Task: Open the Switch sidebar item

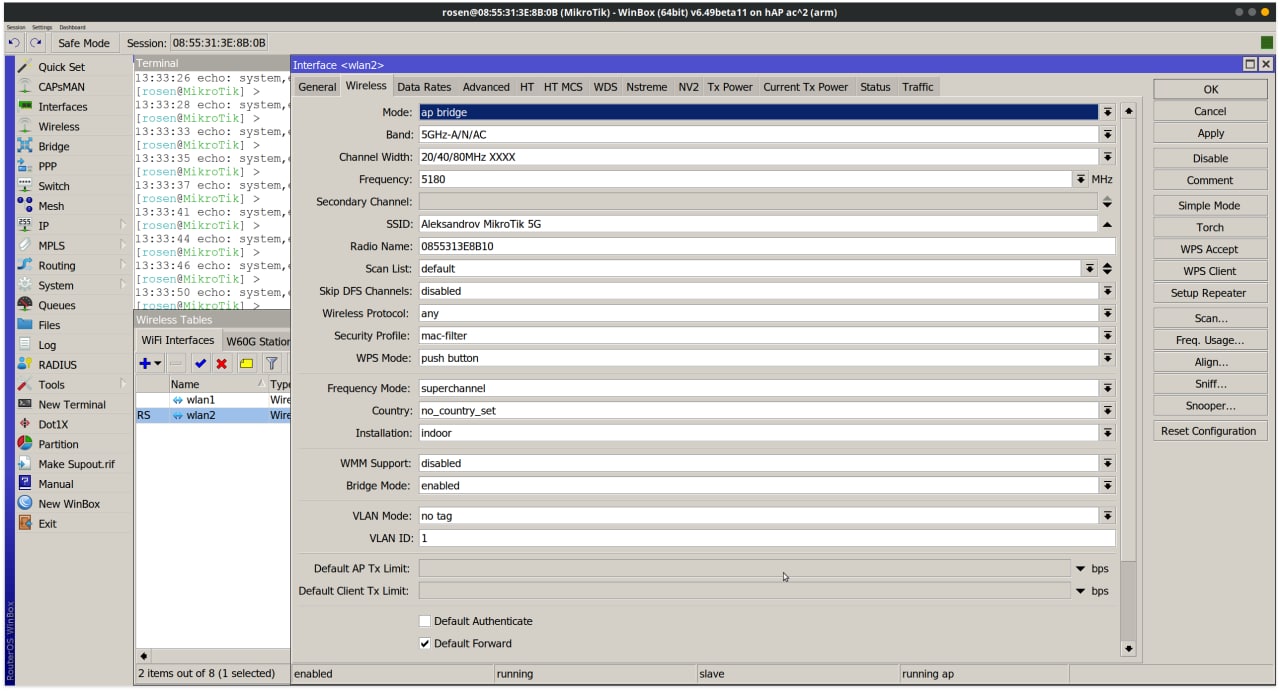Action: [x=54, y=186]
